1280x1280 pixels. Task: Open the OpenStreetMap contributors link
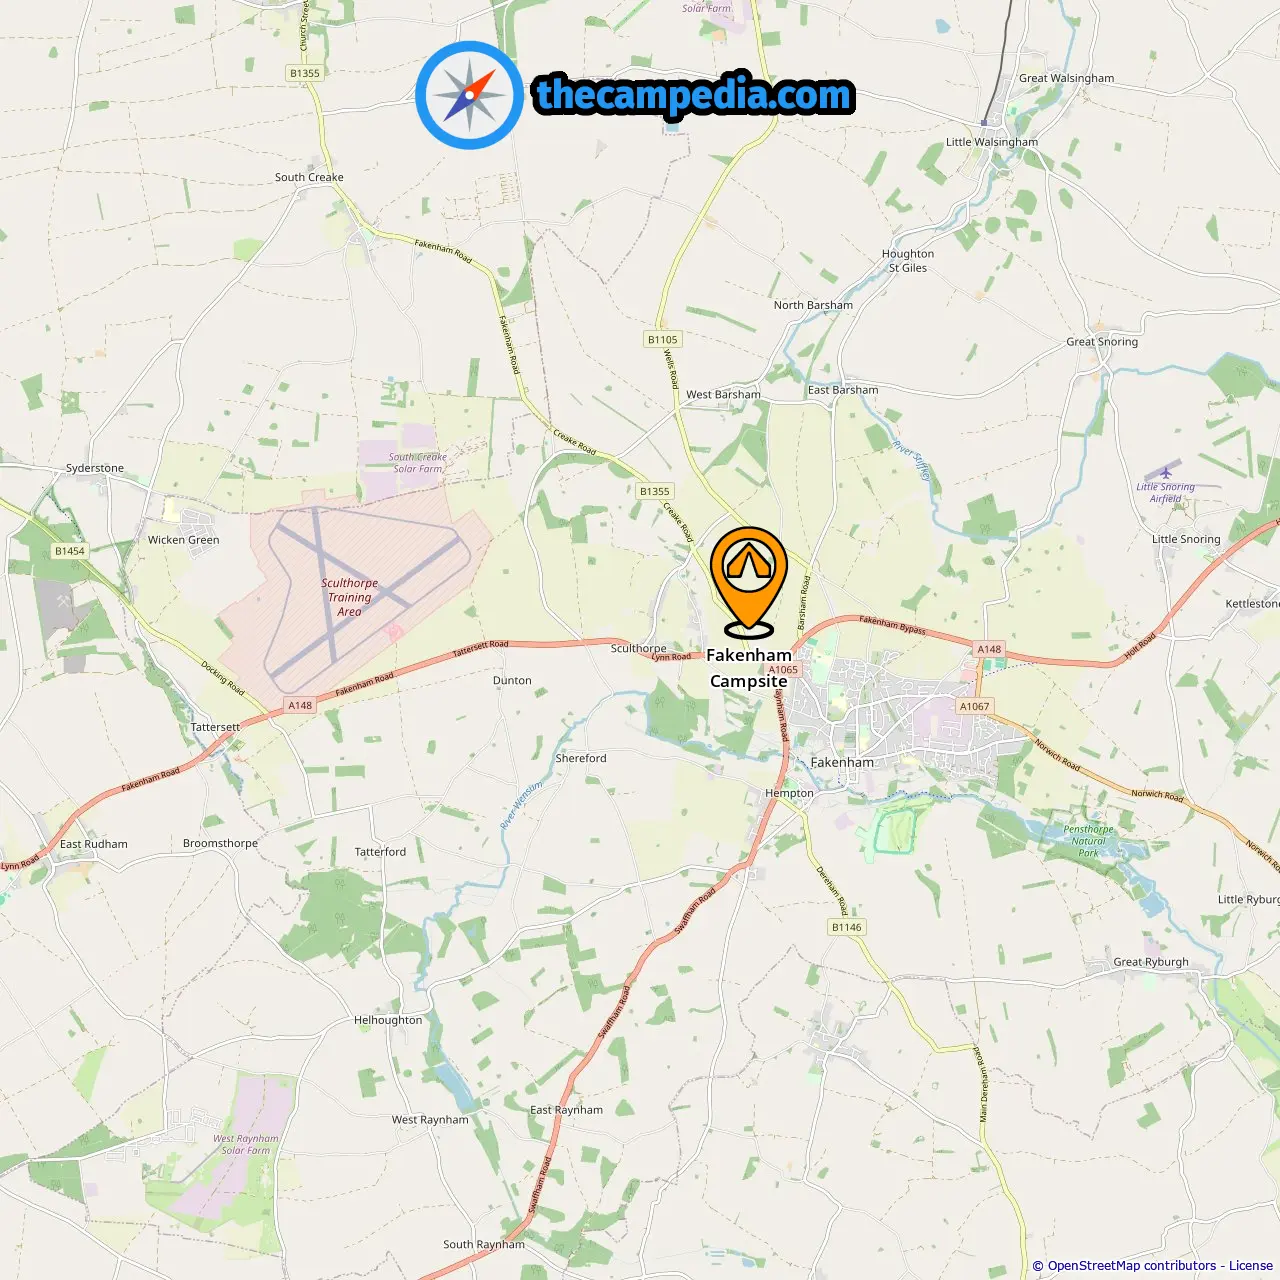tap(1132, 1265)
